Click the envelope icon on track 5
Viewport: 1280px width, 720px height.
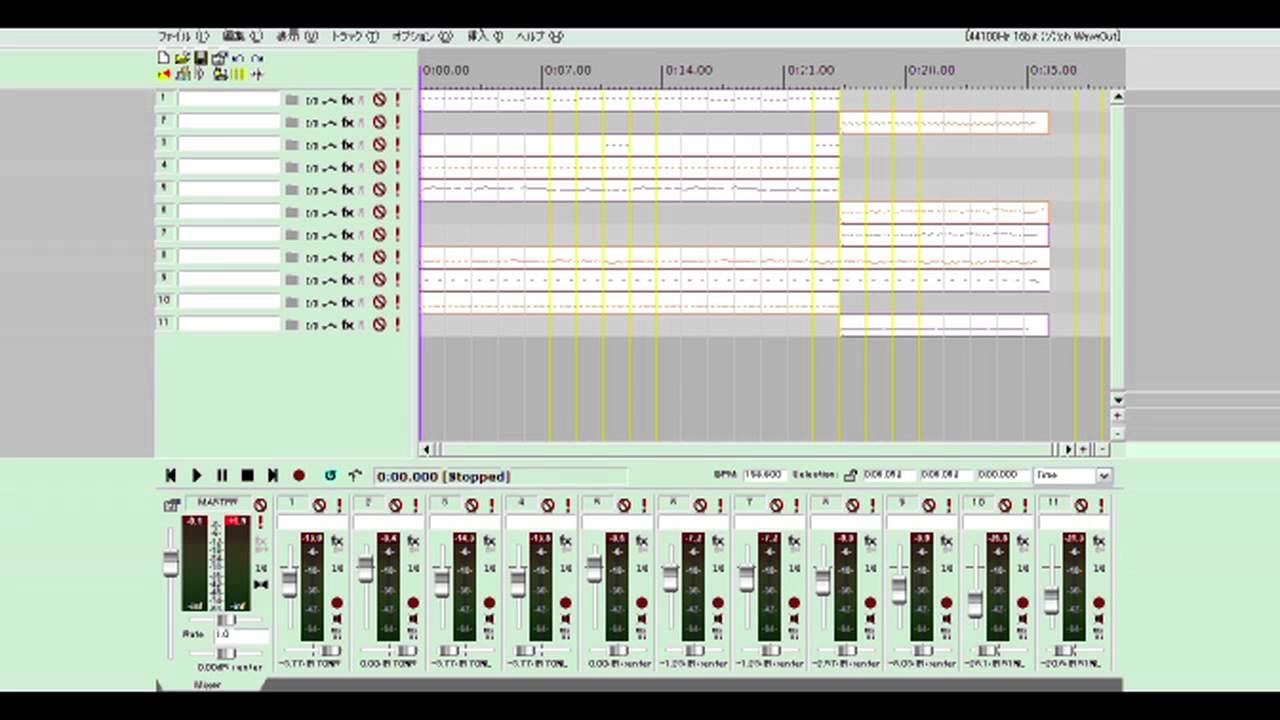pos(329,190)
